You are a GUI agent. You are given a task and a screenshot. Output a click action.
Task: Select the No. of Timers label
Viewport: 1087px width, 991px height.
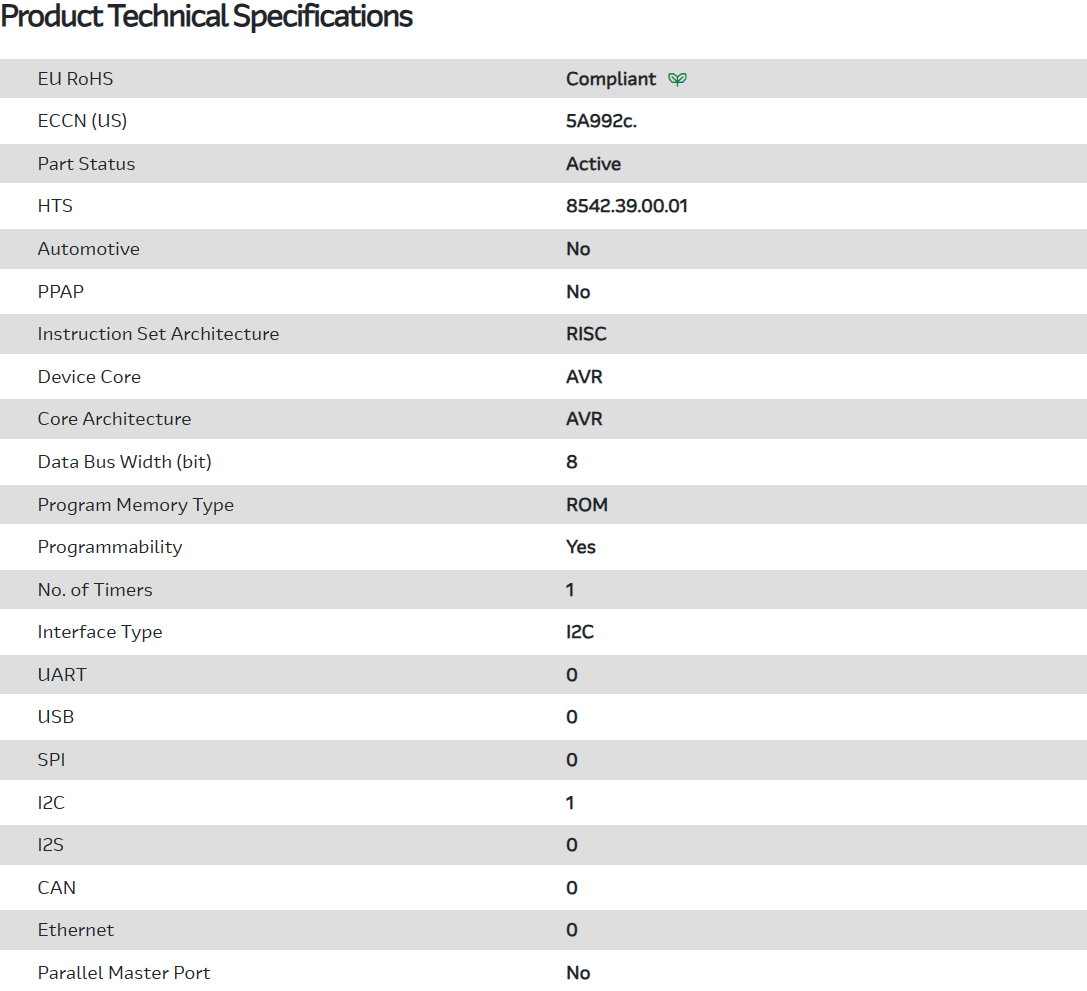coord(95,590)
